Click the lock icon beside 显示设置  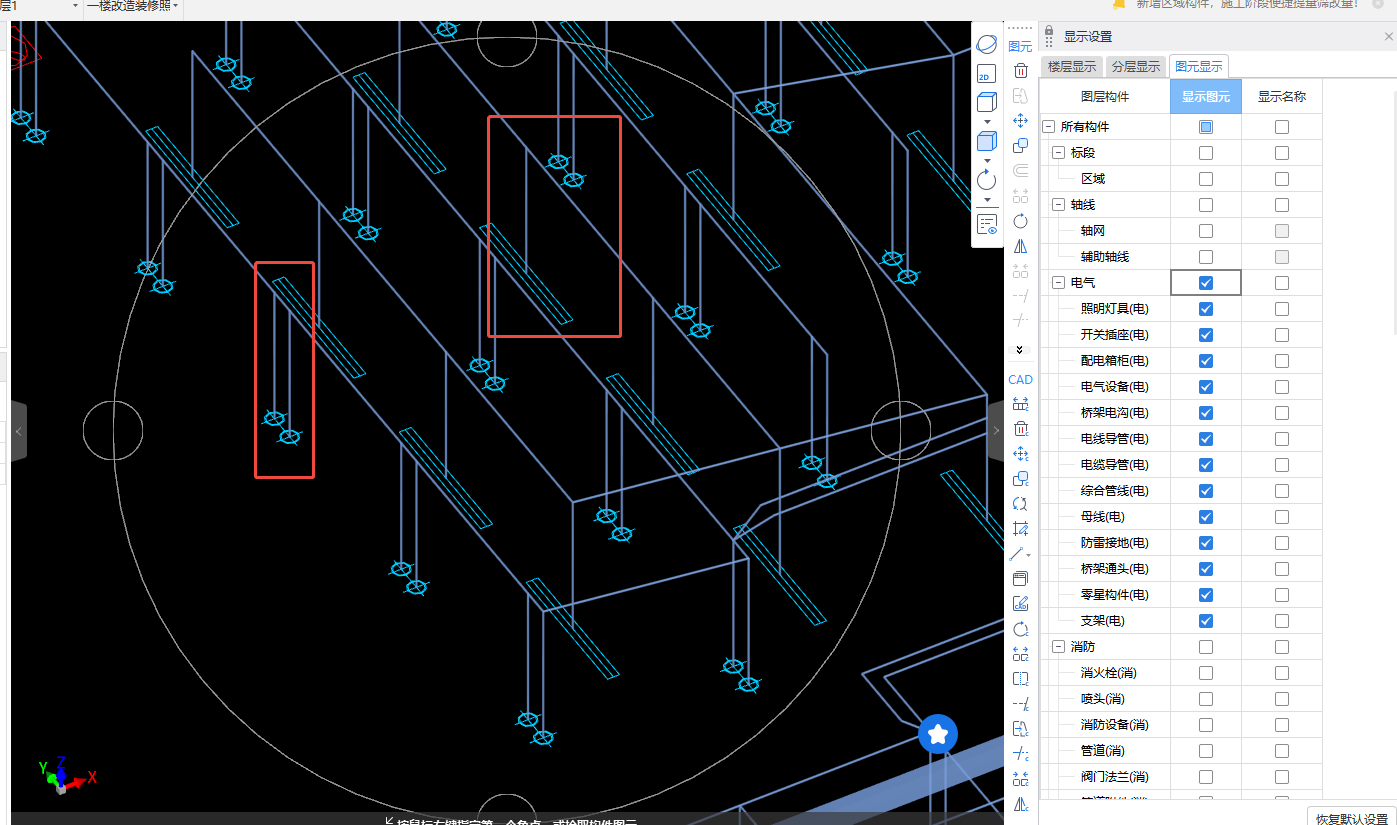pos(1049,32)
